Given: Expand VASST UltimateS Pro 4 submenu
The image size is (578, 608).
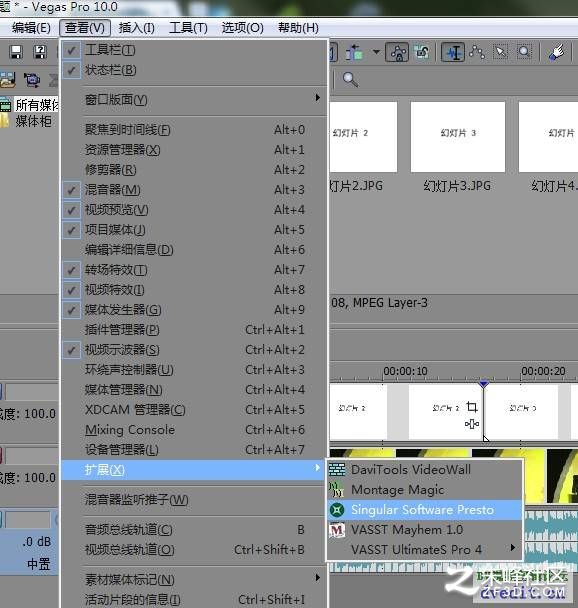Looking at the screenshot, I should pos(425,549).
